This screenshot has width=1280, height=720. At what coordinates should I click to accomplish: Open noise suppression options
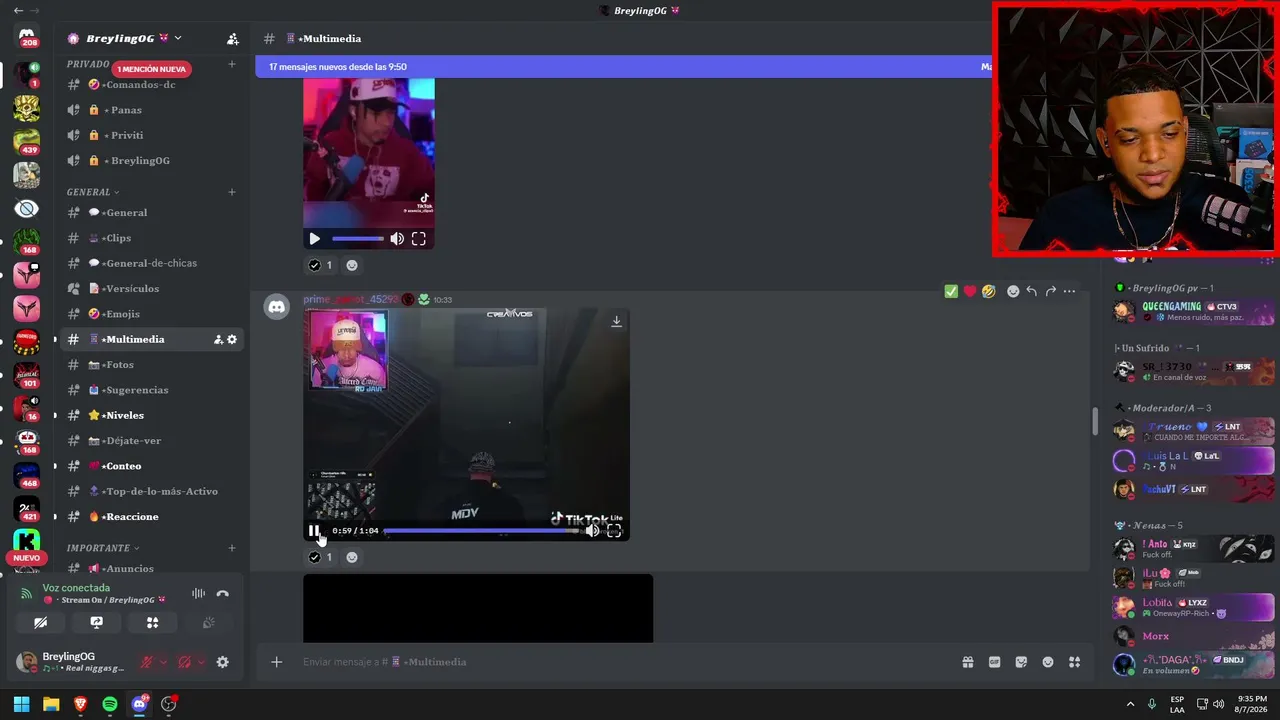click(198, 594)
